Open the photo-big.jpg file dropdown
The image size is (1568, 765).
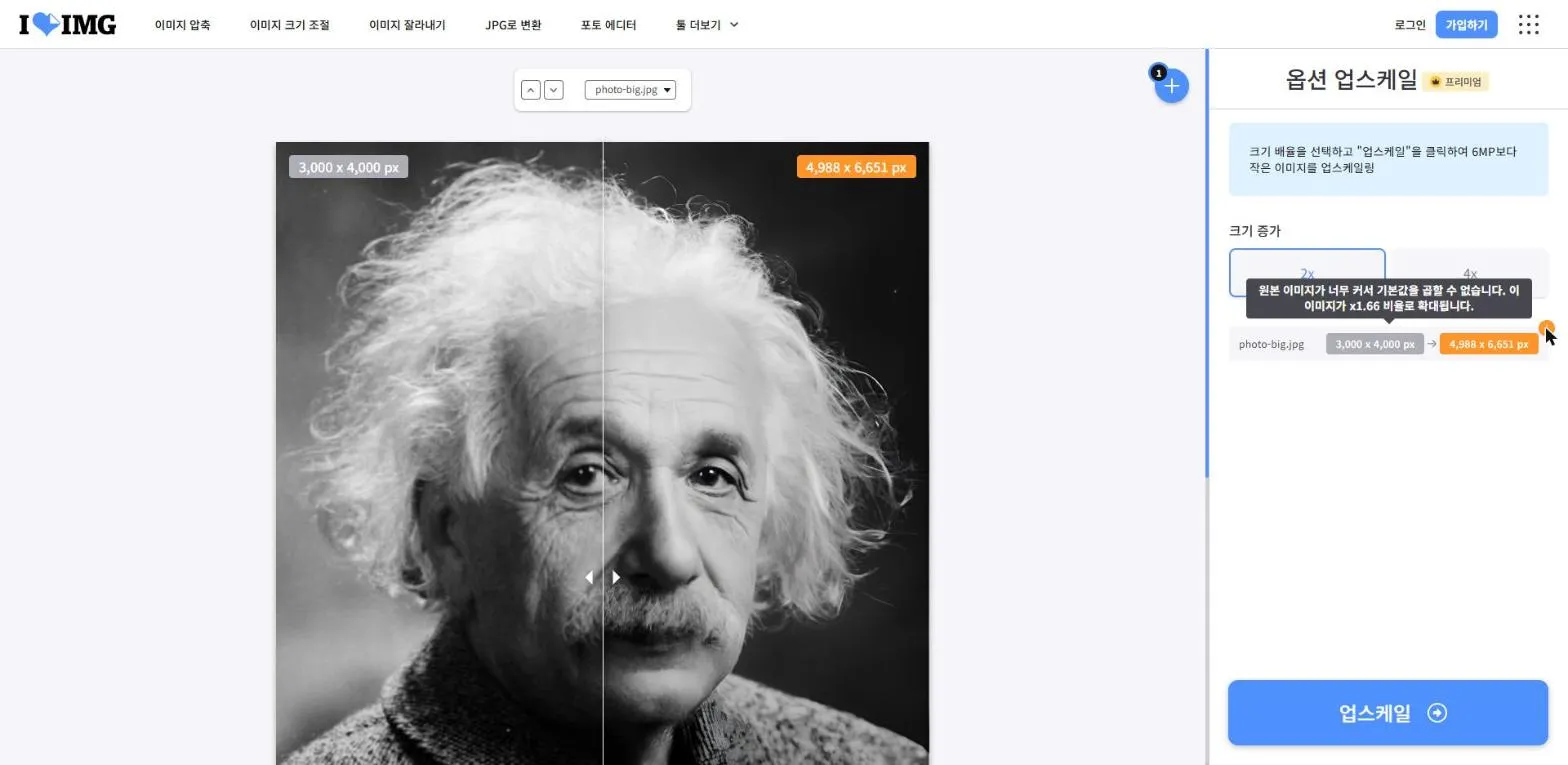coord(630,90)
